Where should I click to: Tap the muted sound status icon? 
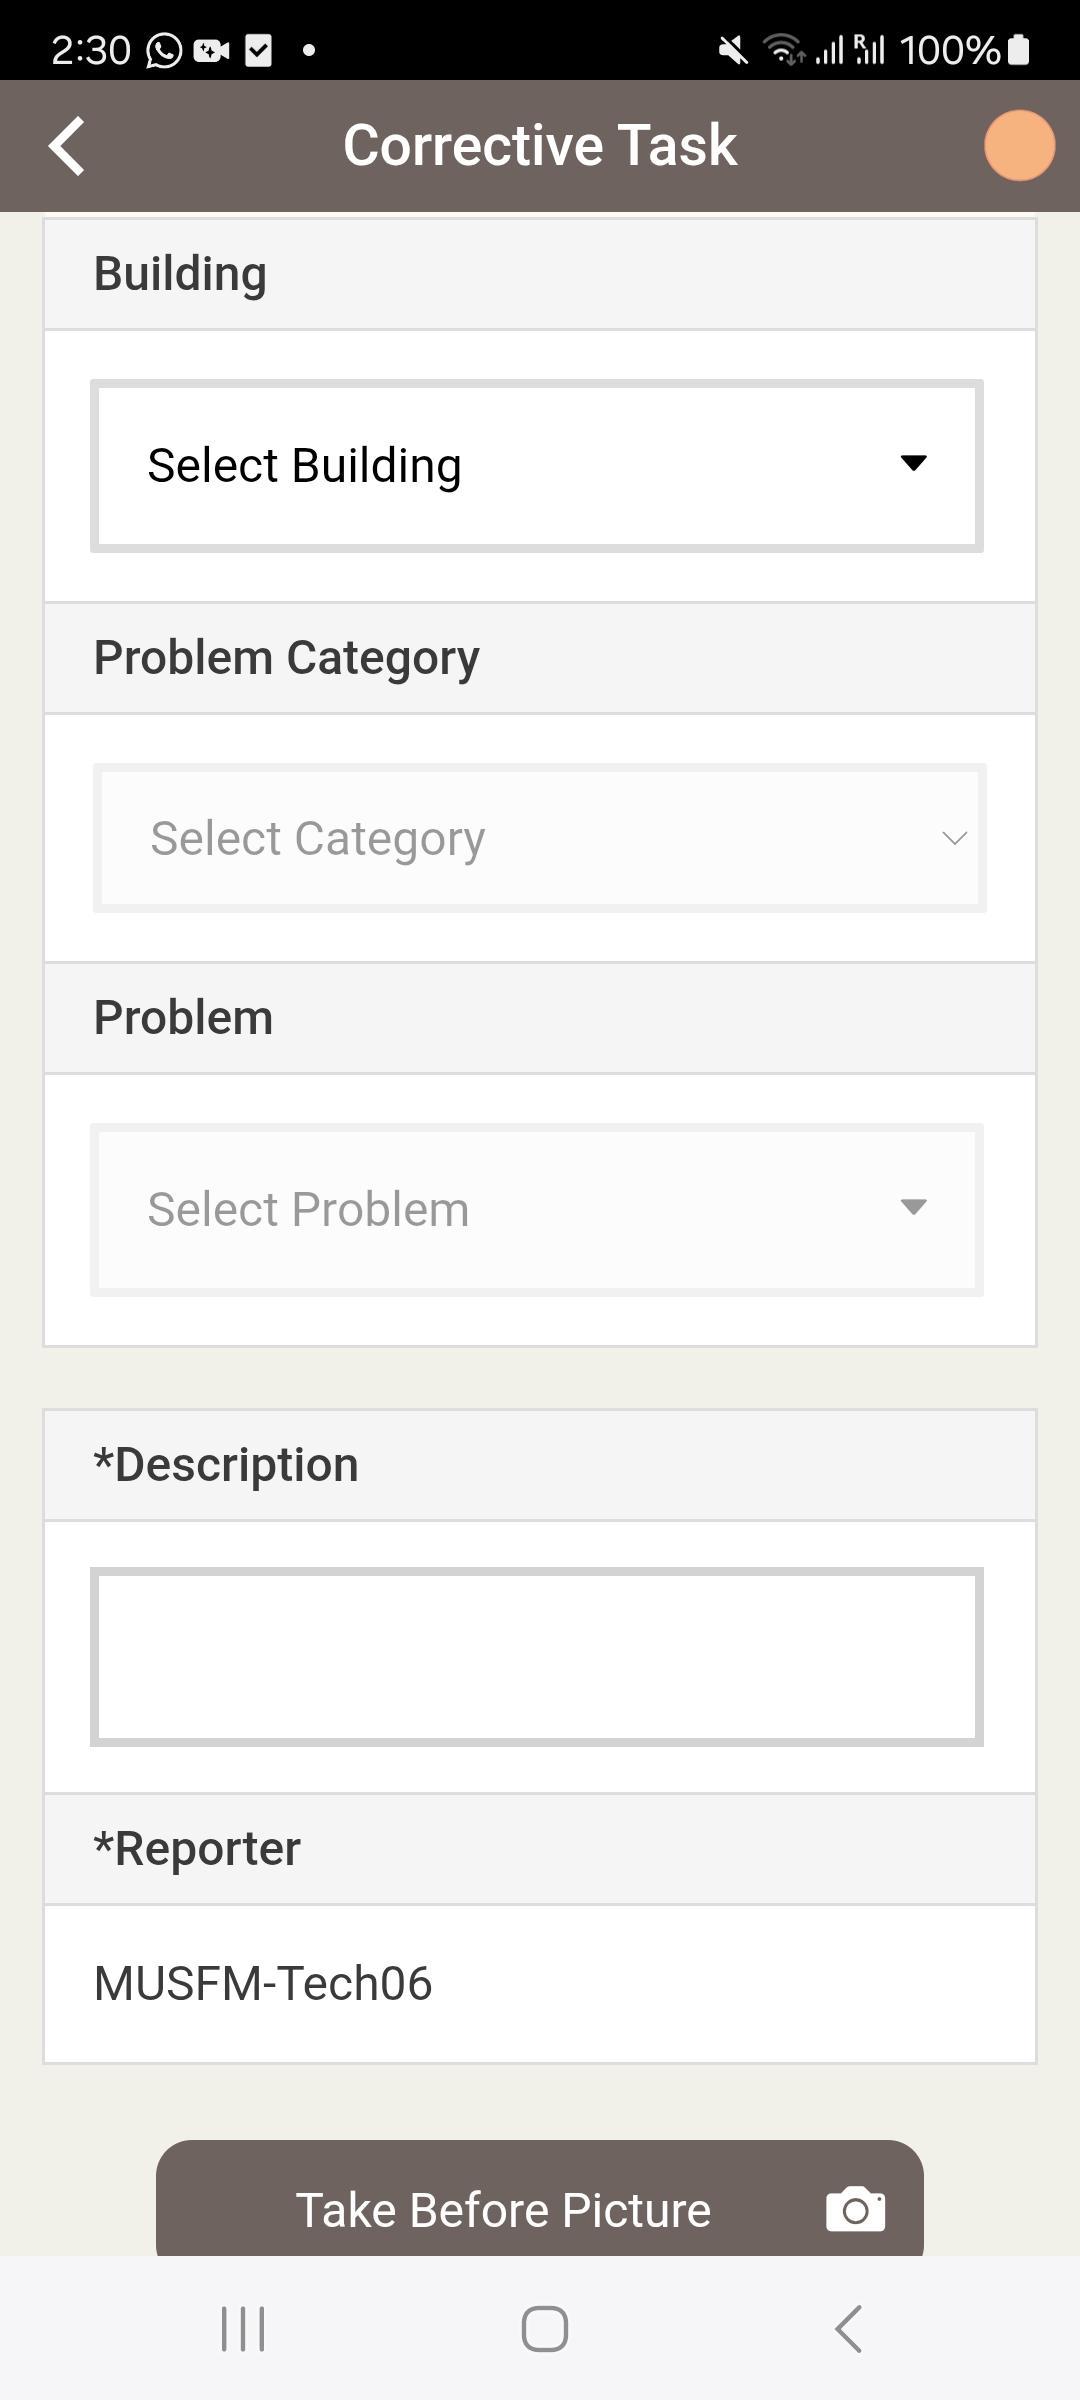(x=733, y=50)
